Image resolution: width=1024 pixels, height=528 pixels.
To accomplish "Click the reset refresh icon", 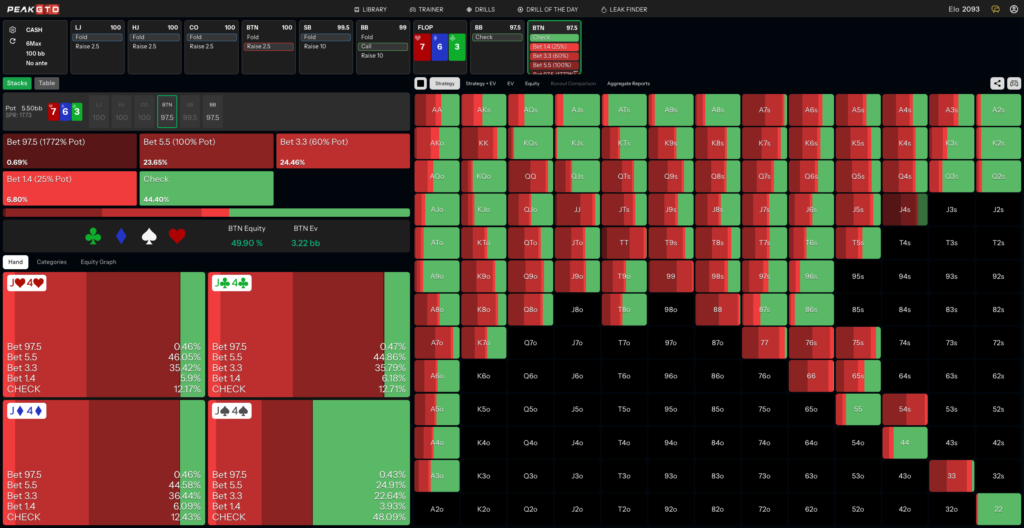I will click(12, 41).
